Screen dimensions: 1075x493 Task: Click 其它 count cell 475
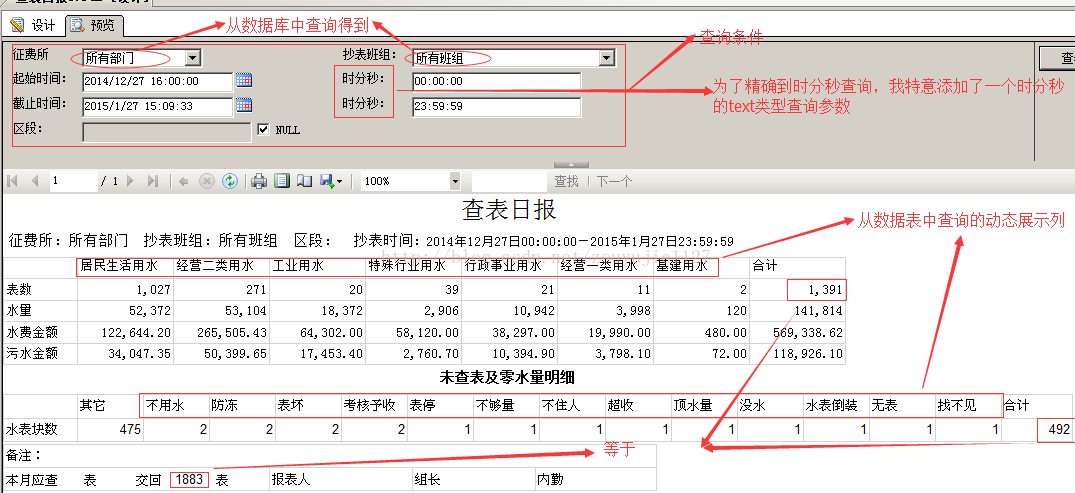[130, 430]
